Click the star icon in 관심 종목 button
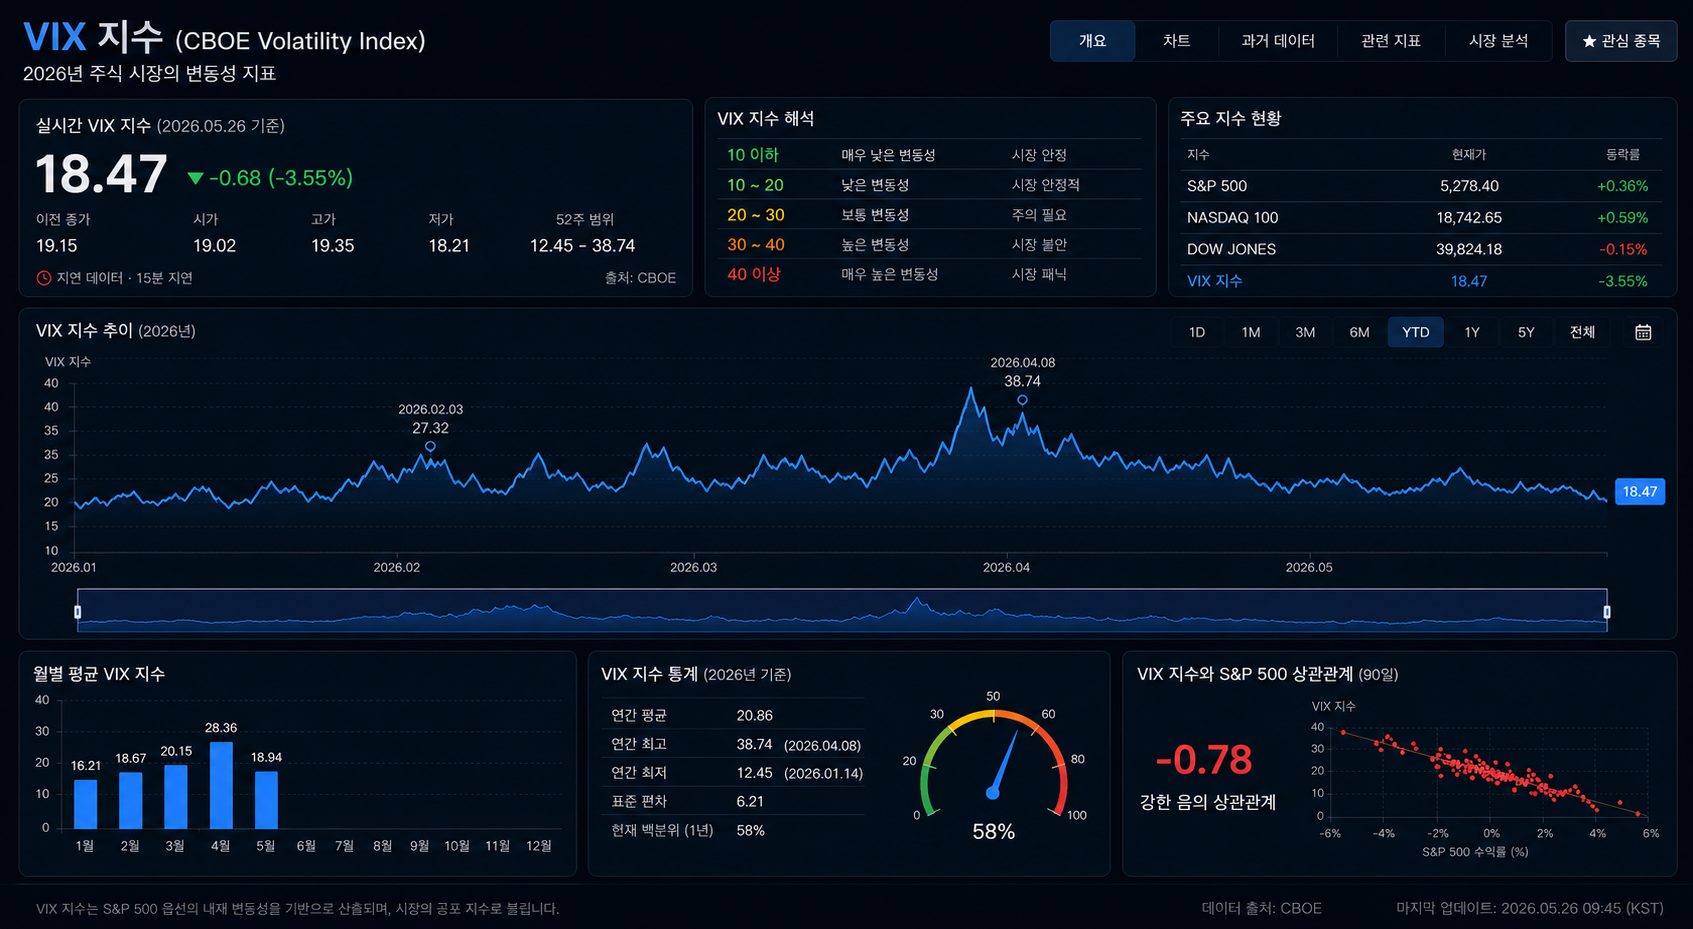1693x929 pixels. tap(1589, 41)
